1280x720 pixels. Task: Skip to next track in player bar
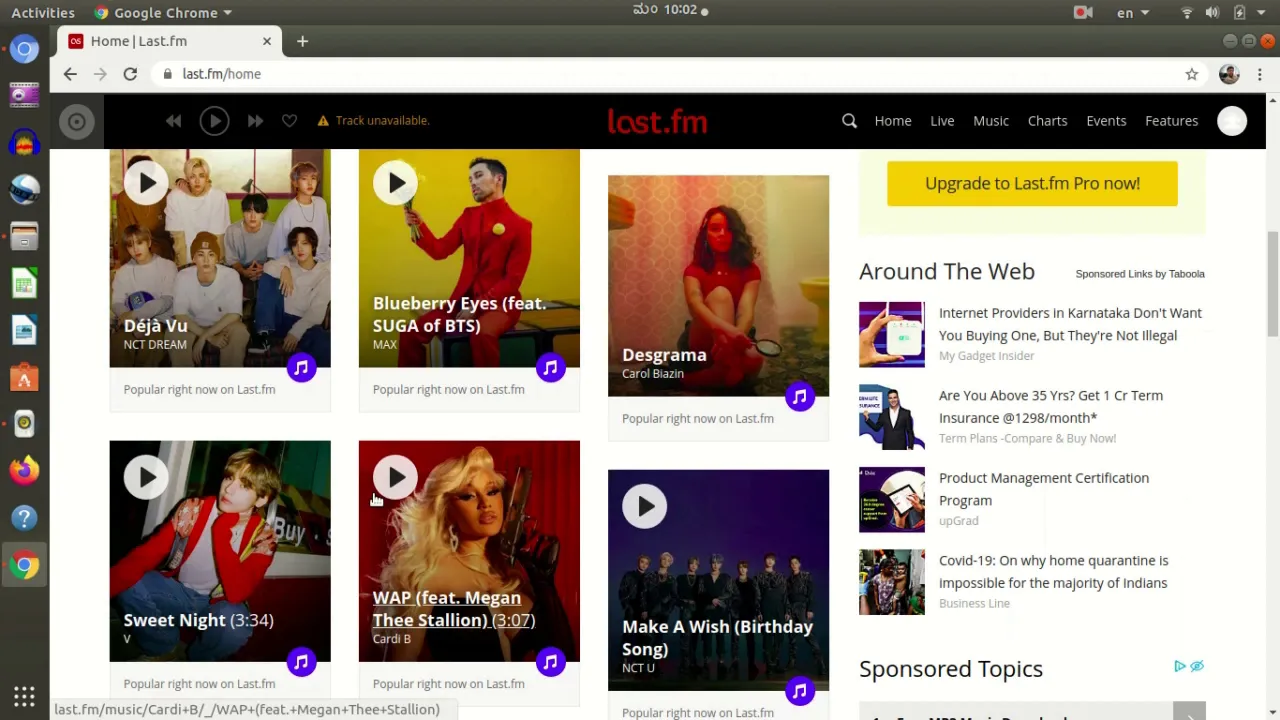click(255, 121)
